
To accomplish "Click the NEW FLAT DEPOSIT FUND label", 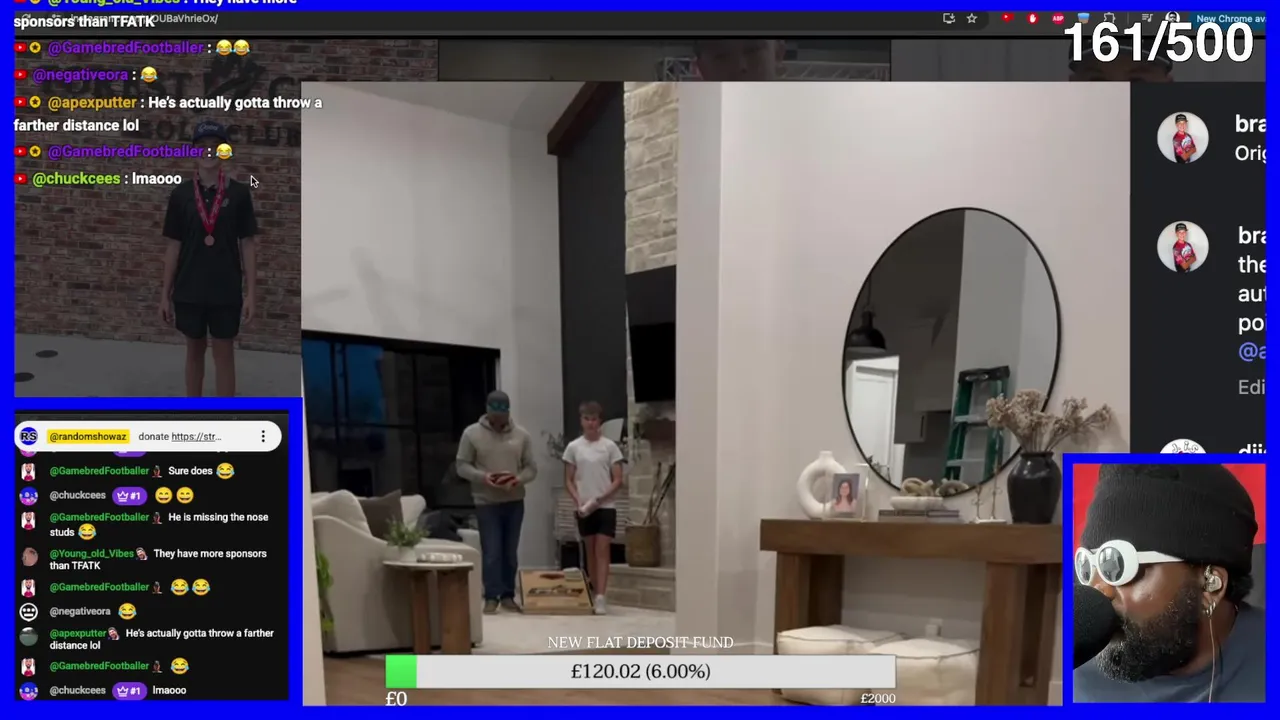I will click(640, 643).
